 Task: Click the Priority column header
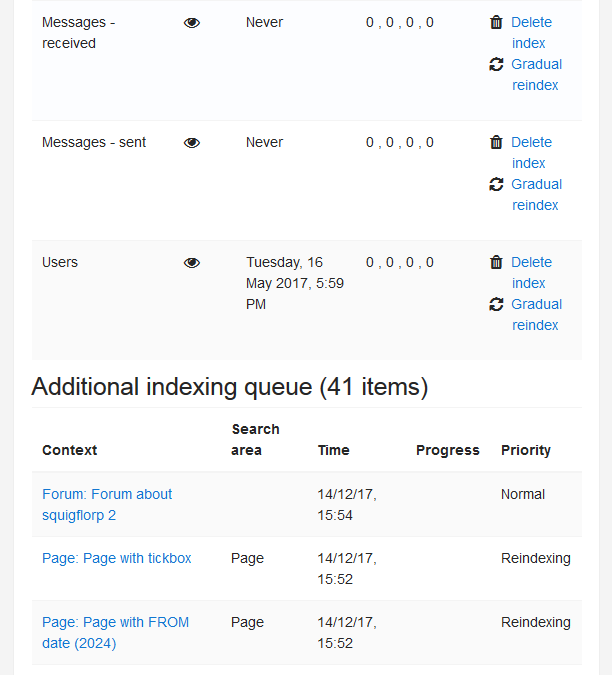coord(526,450)
